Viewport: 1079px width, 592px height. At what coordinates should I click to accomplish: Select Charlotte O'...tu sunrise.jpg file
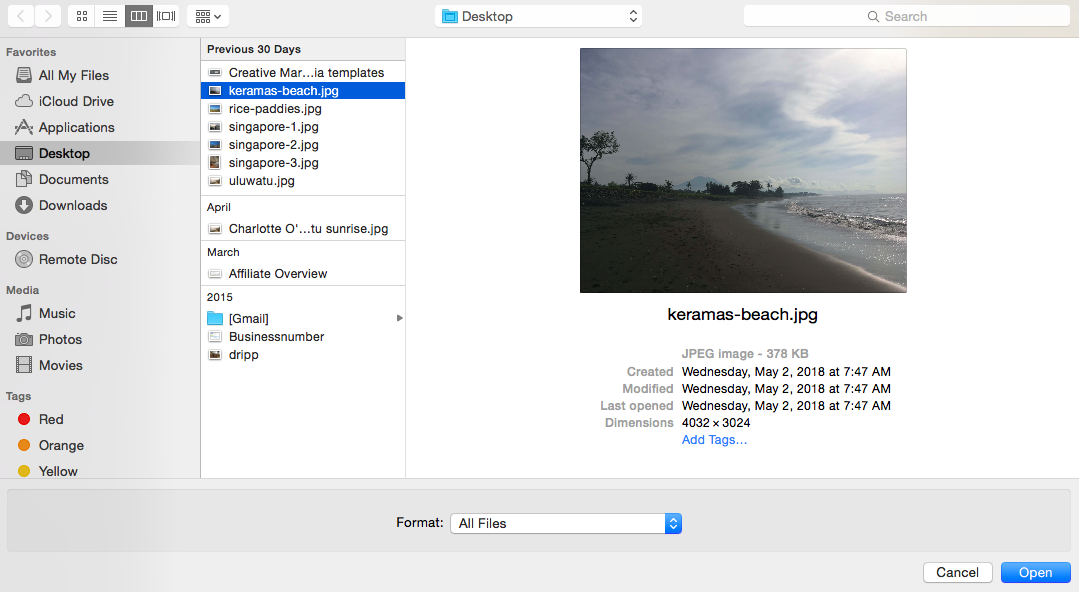tap(303, 229)
